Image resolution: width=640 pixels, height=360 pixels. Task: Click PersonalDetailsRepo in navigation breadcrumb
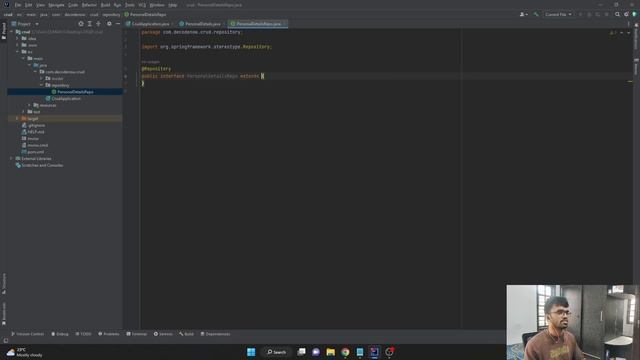pyautogui.click(x=145, y=14)
